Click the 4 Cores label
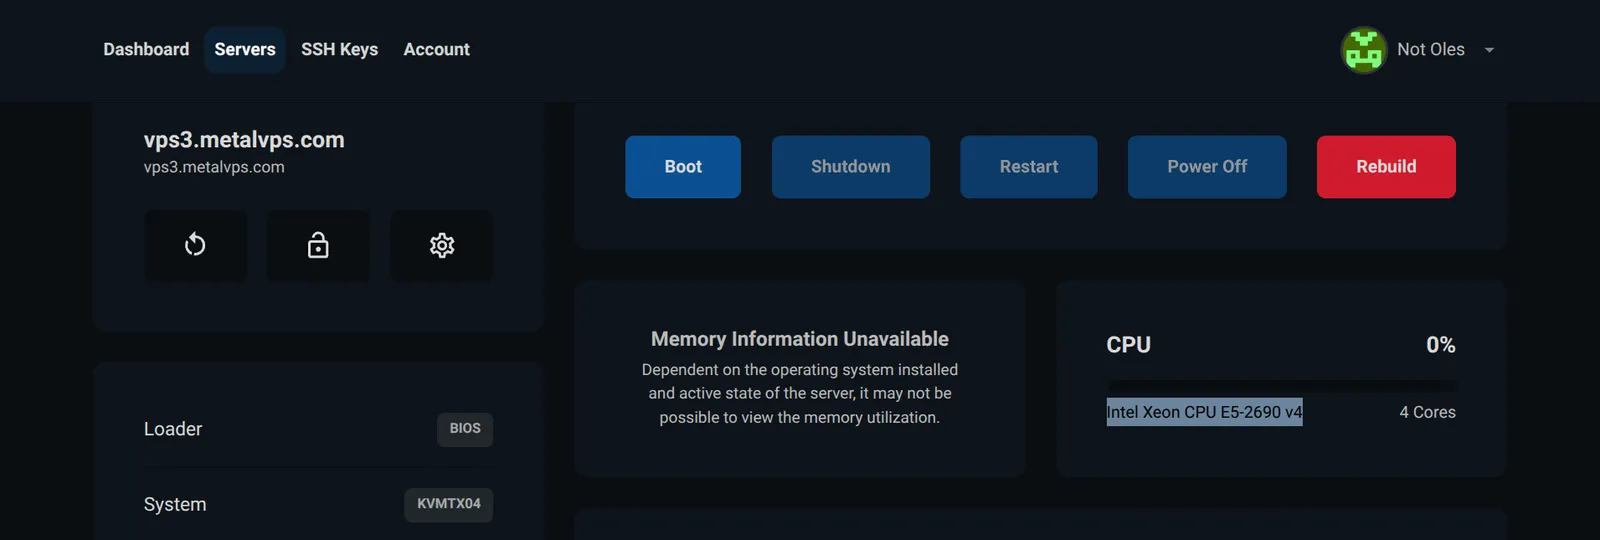The width and height of the screenshot is (1600, 540). [x=1427, y=412]
